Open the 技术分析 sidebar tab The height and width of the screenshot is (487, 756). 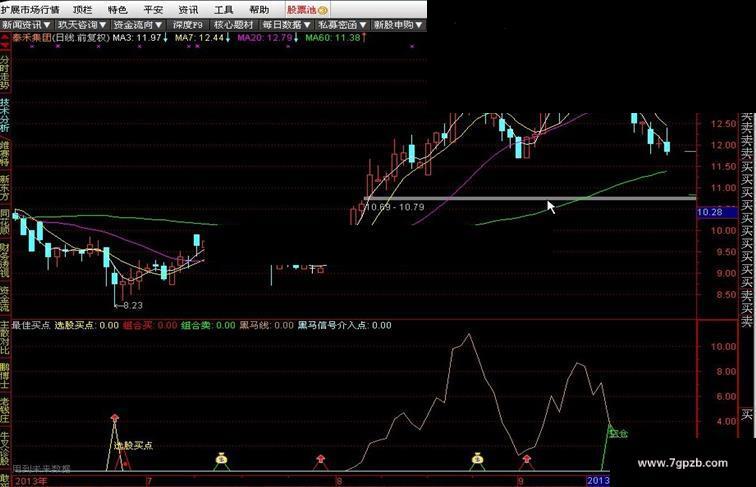5,116
